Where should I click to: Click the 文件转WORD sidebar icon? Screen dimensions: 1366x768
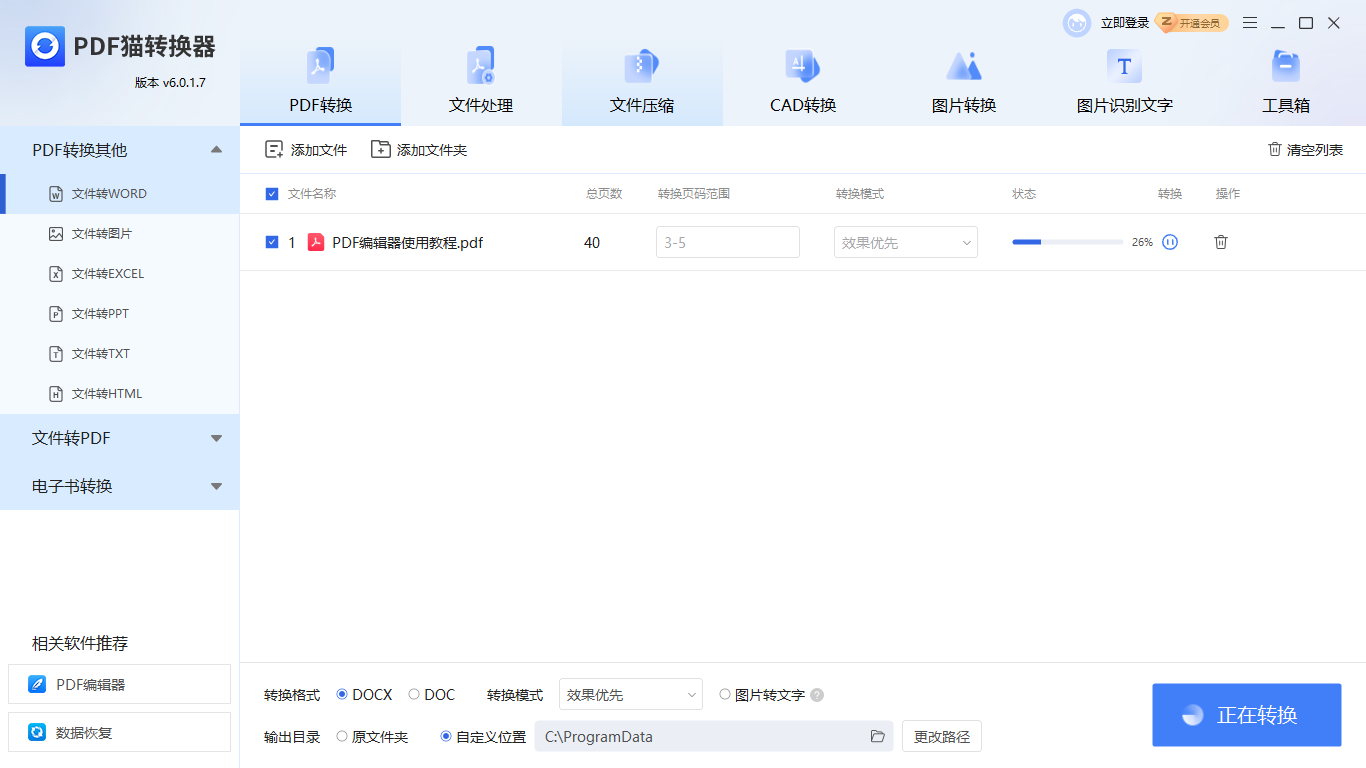[56, 194]
